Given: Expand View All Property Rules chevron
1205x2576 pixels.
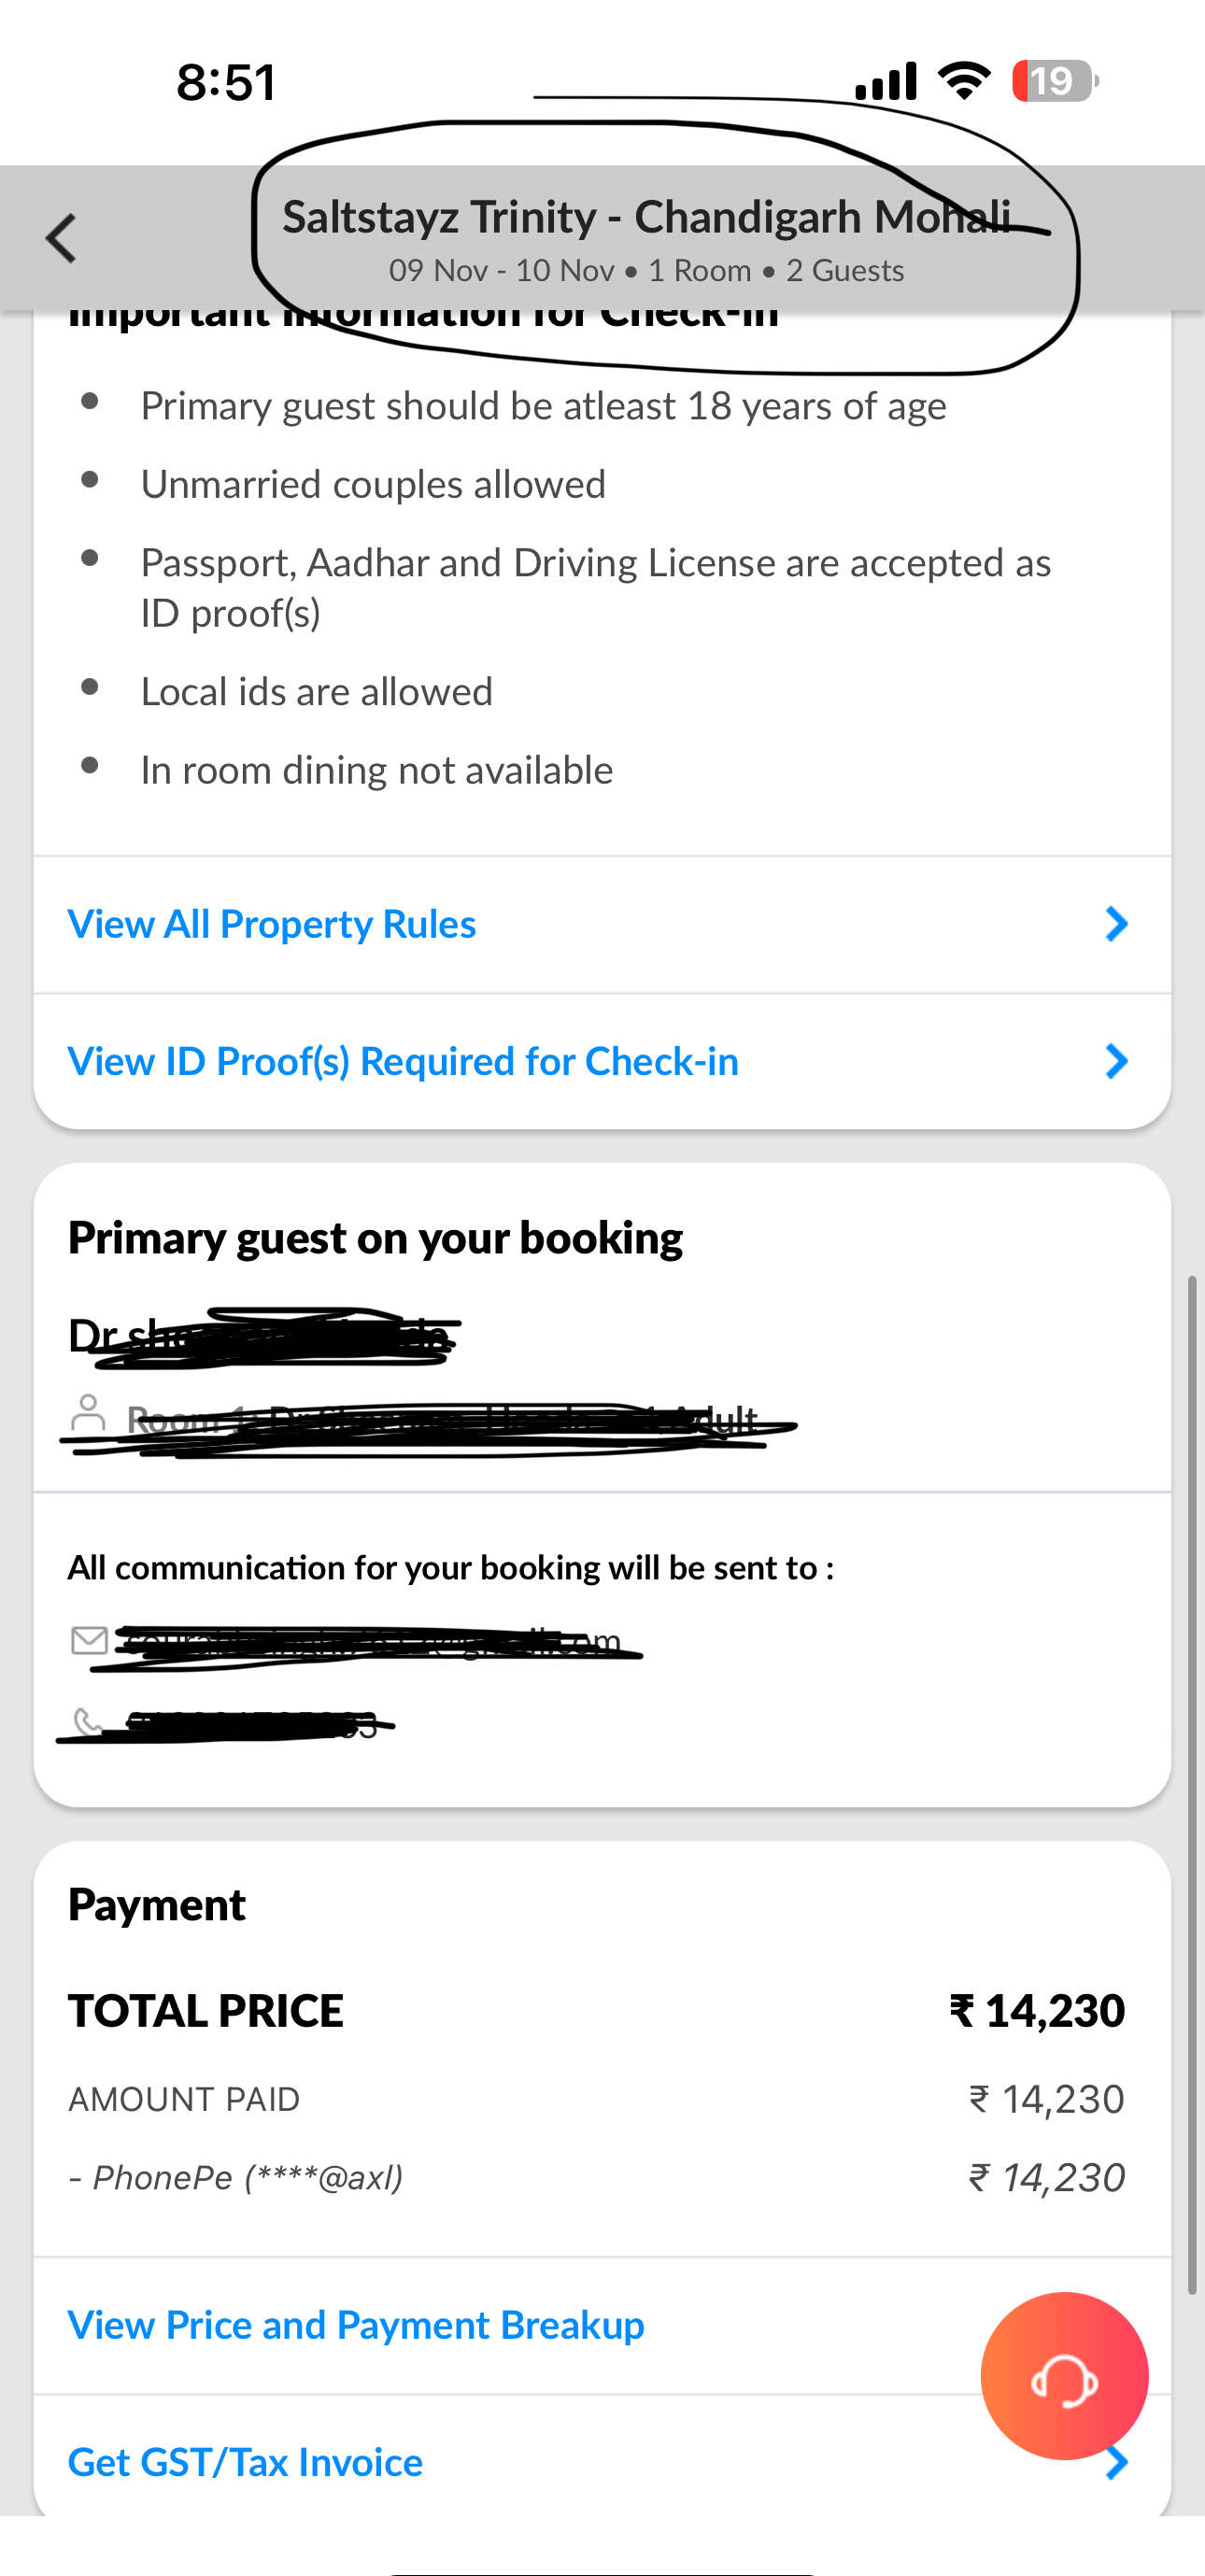Looking at the screenshot, I should pos(1116,924).
